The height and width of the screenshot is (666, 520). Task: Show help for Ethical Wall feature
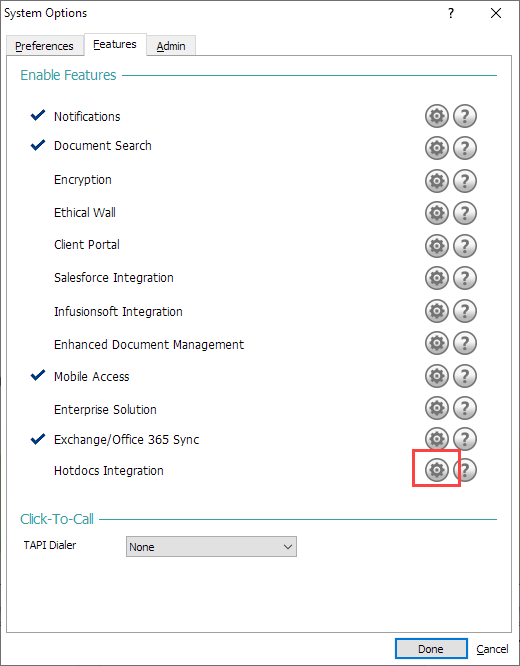465,212
